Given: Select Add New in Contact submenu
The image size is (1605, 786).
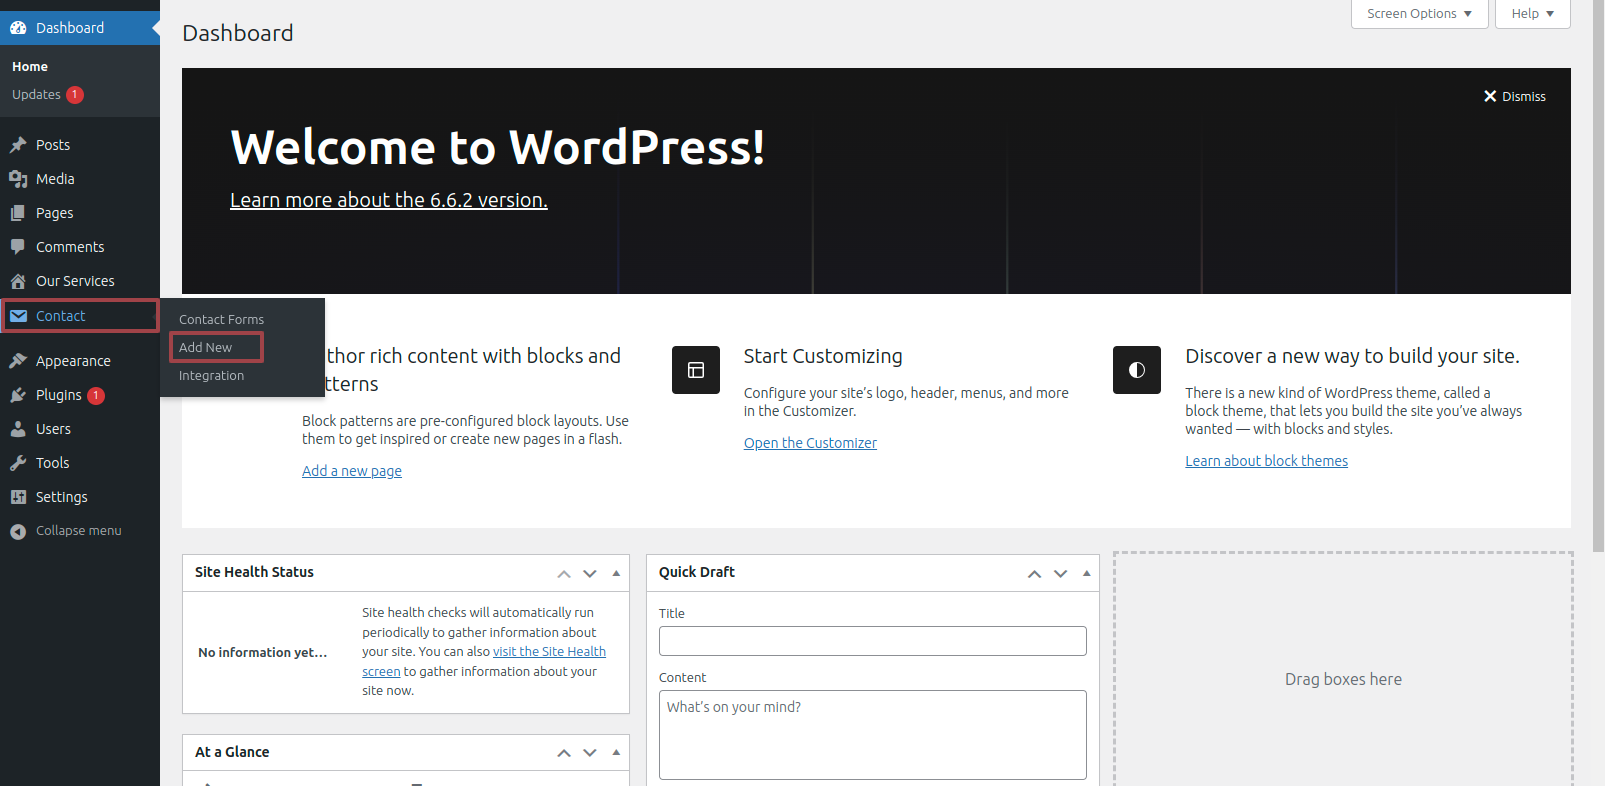Looking at the screenshot, I should pos(206,347).
